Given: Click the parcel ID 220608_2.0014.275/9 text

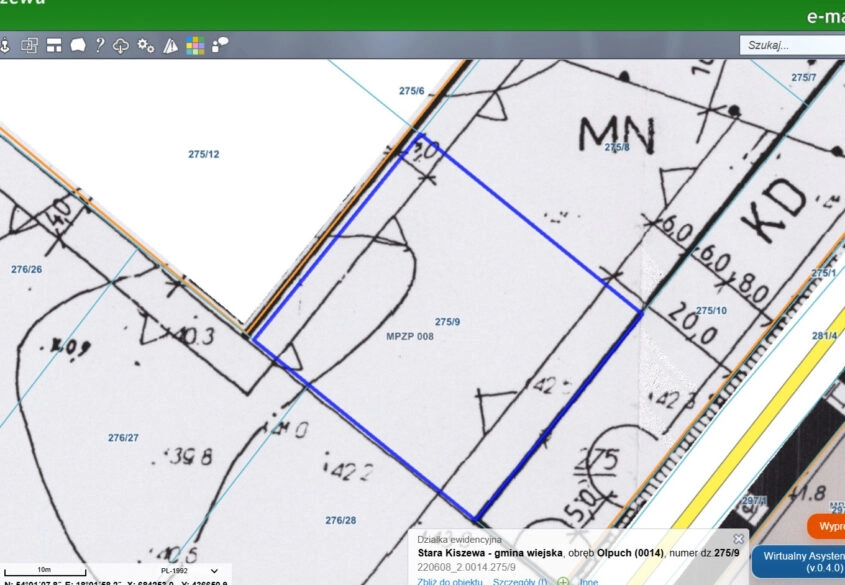Looking at the screenshot, I should (466, 567).
